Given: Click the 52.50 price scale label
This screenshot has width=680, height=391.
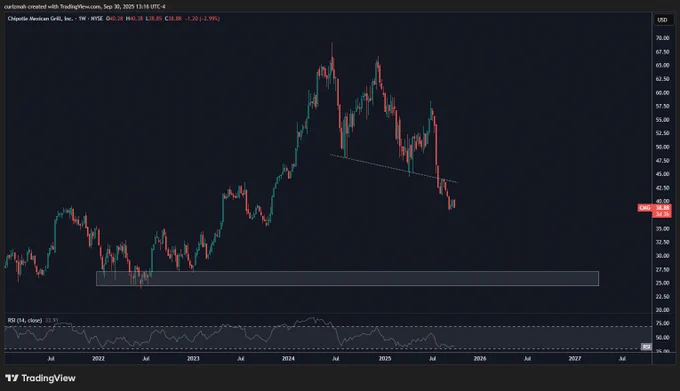Looking at the screenshot, I should [x=662, y=134].
